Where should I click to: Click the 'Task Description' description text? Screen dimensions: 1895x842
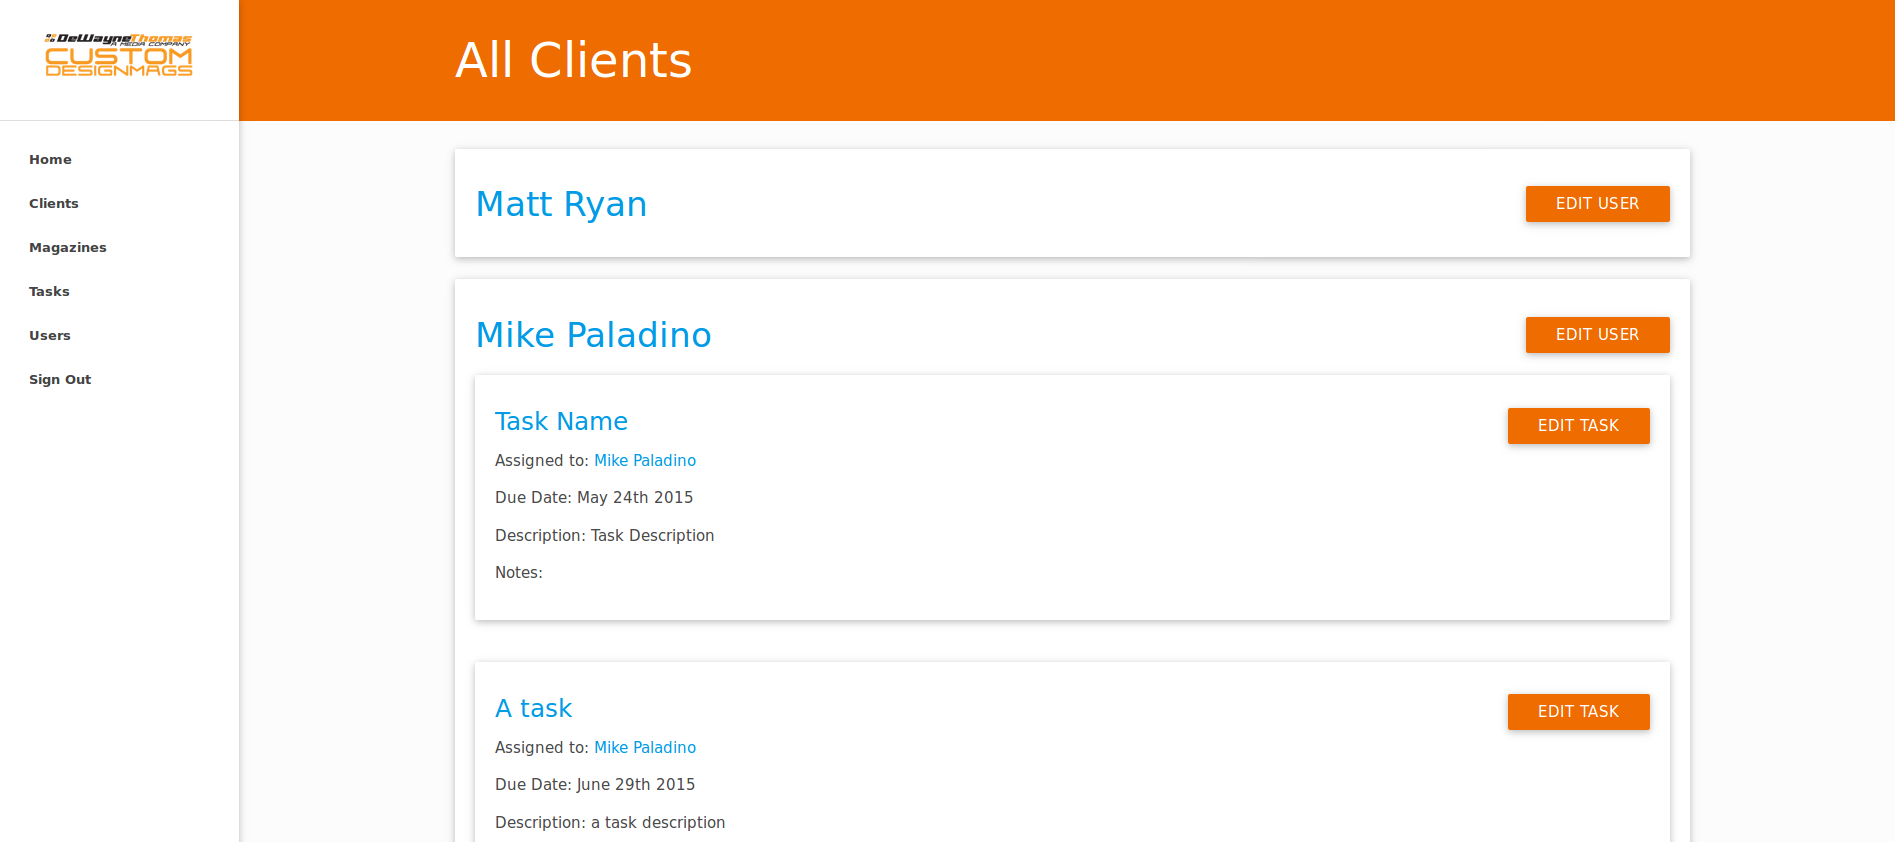pyautogui.click(x=652, y=536)
